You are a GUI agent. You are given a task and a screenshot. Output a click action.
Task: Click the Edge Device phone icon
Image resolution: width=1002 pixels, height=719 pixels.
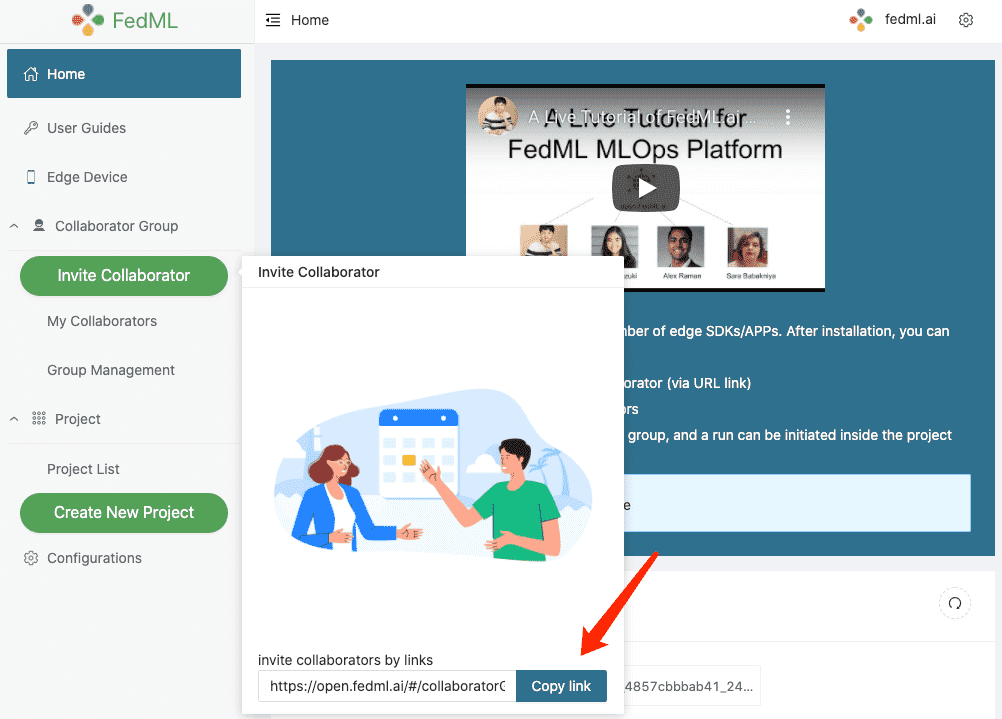point(31,177)
